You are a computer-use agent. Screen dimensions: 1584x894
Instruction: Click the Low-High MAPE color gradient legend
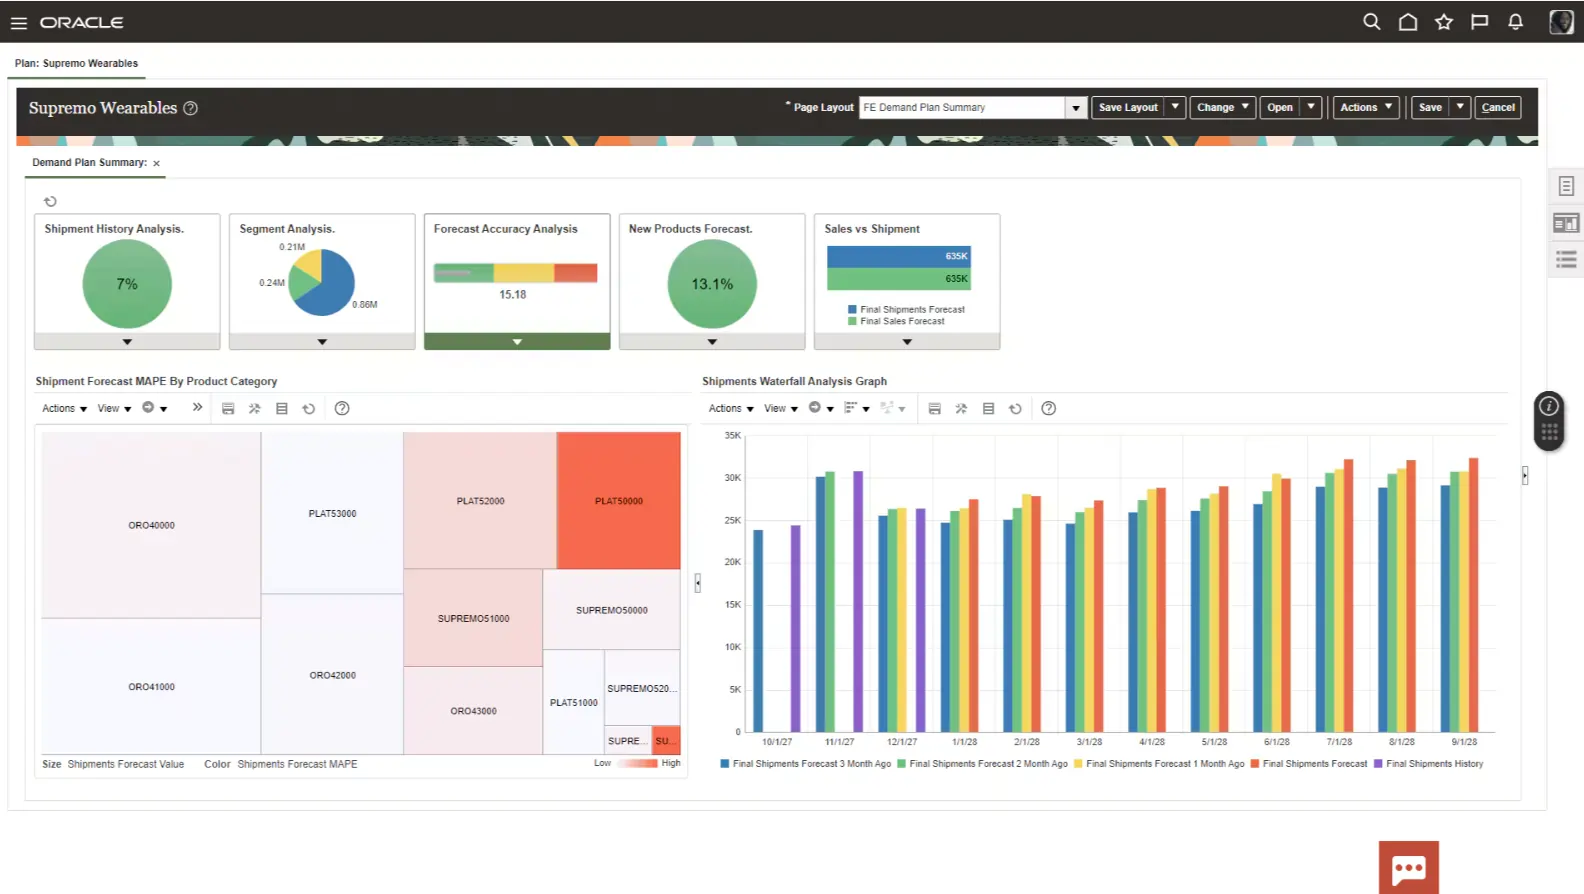pos(637,763)
